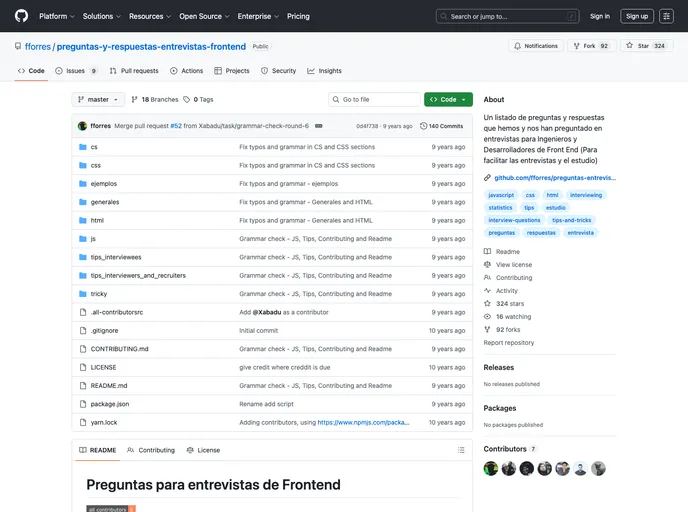Open the 18 Branches link

pos(155,100)
